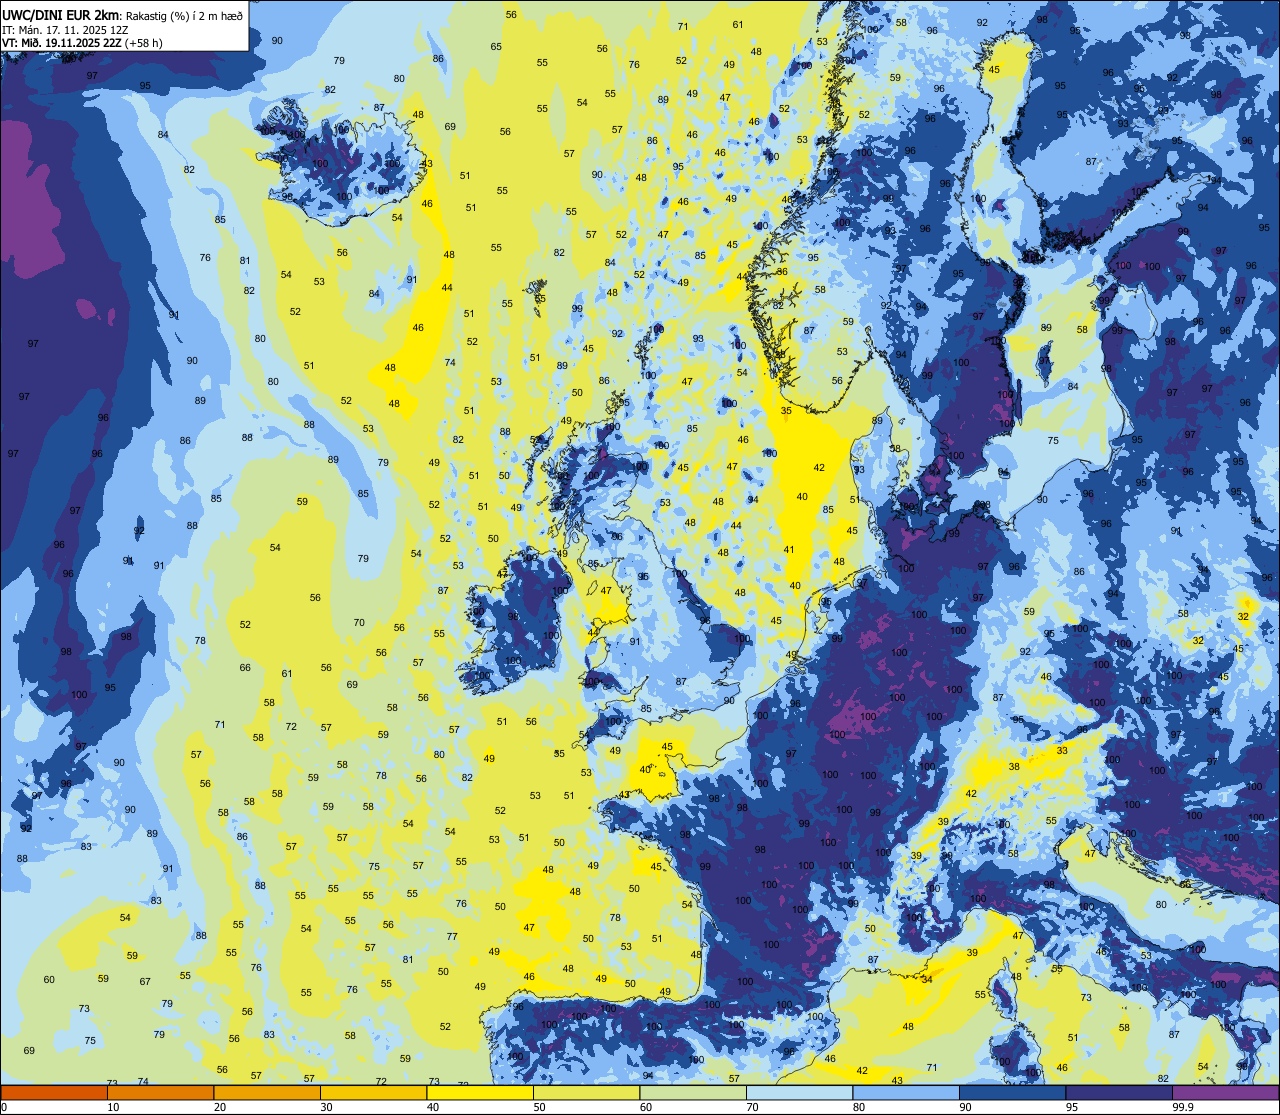This screenshot has width=1280, height=1115.
Task: Click the 'Rakastig (%) í 2 m hæð' parameter label
Action: 183,14
